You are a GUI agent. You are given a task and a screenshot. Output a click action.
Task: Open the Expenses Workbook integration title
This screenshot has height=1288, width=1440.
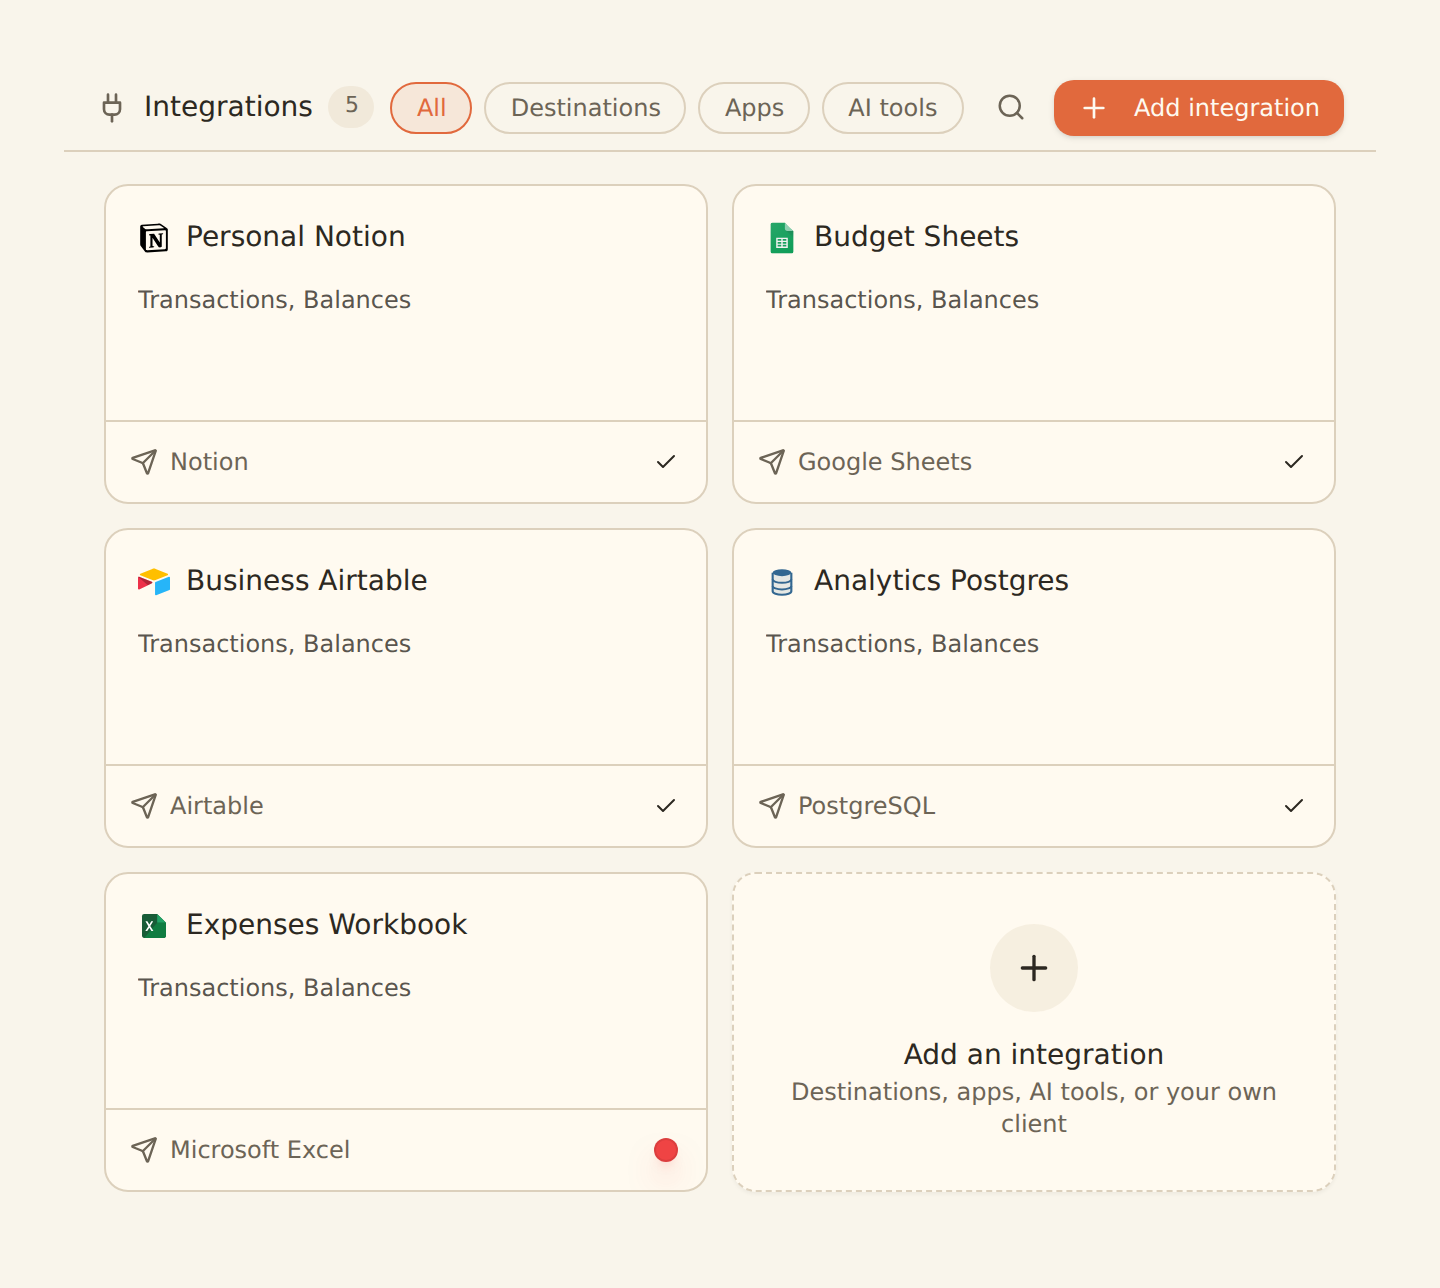327,925
